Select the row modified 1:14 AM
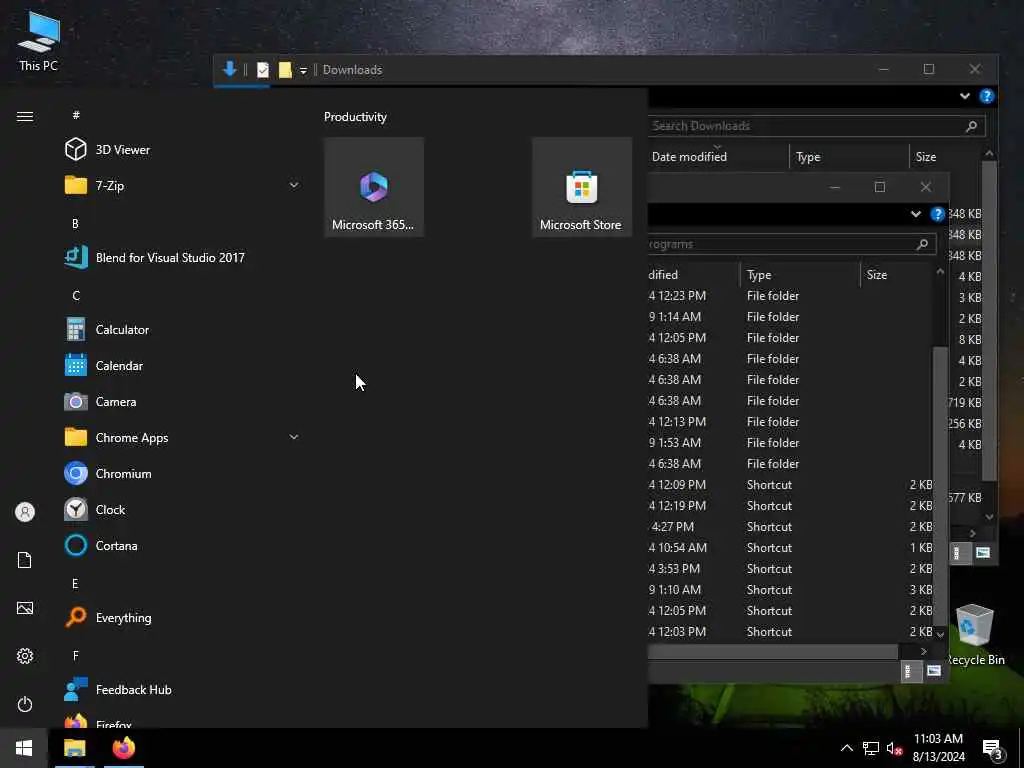Viewport: 1024px width, 768px height. point(790,317)
